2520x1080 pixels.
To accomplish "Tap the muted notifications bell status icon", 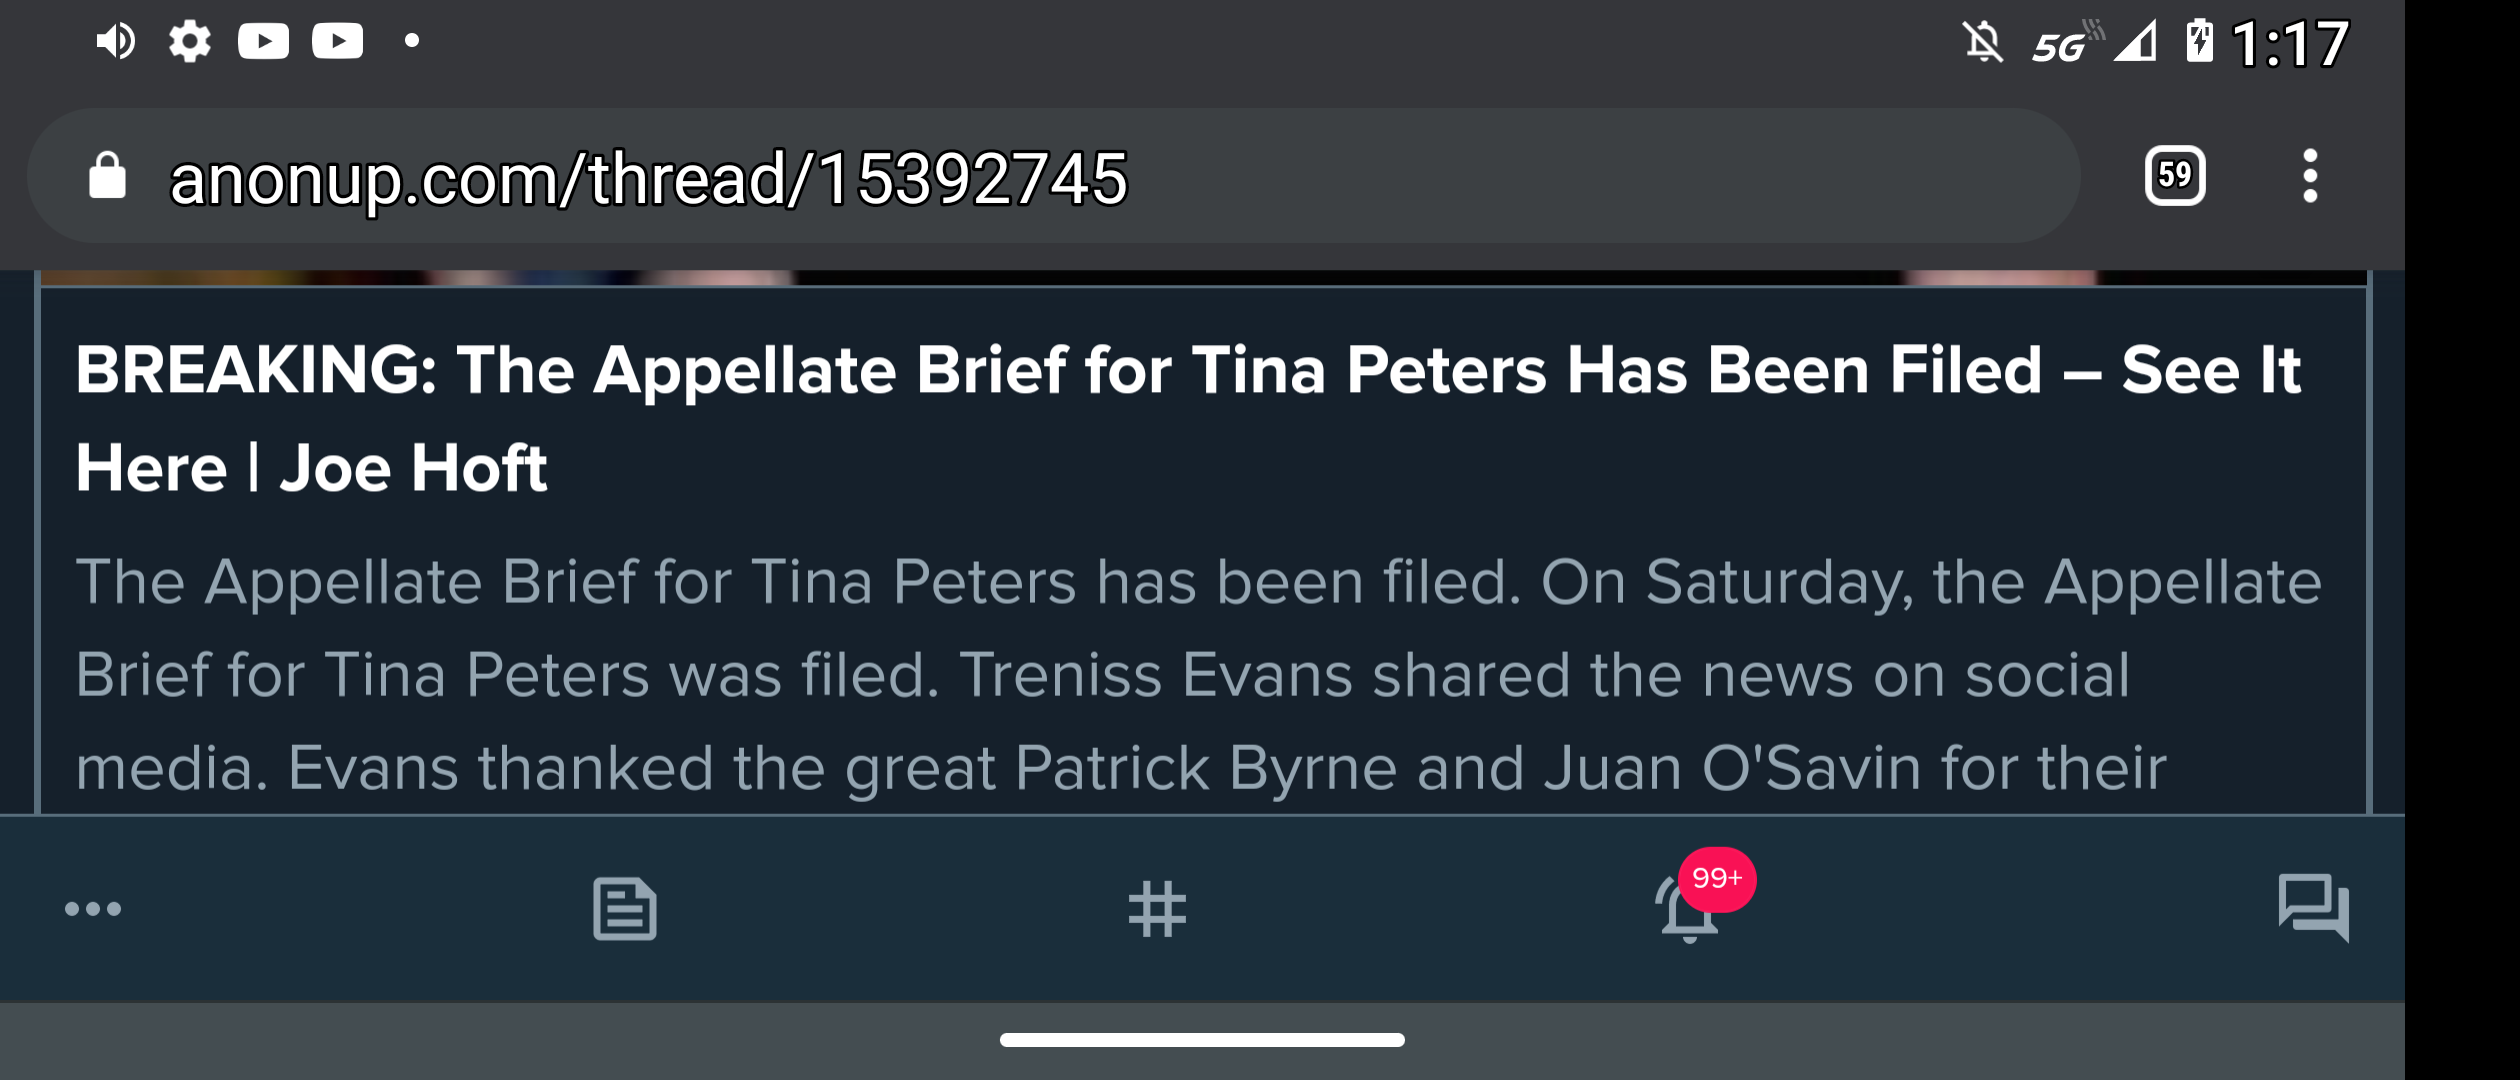I will pyautogui.click(x=1982, y=43).
